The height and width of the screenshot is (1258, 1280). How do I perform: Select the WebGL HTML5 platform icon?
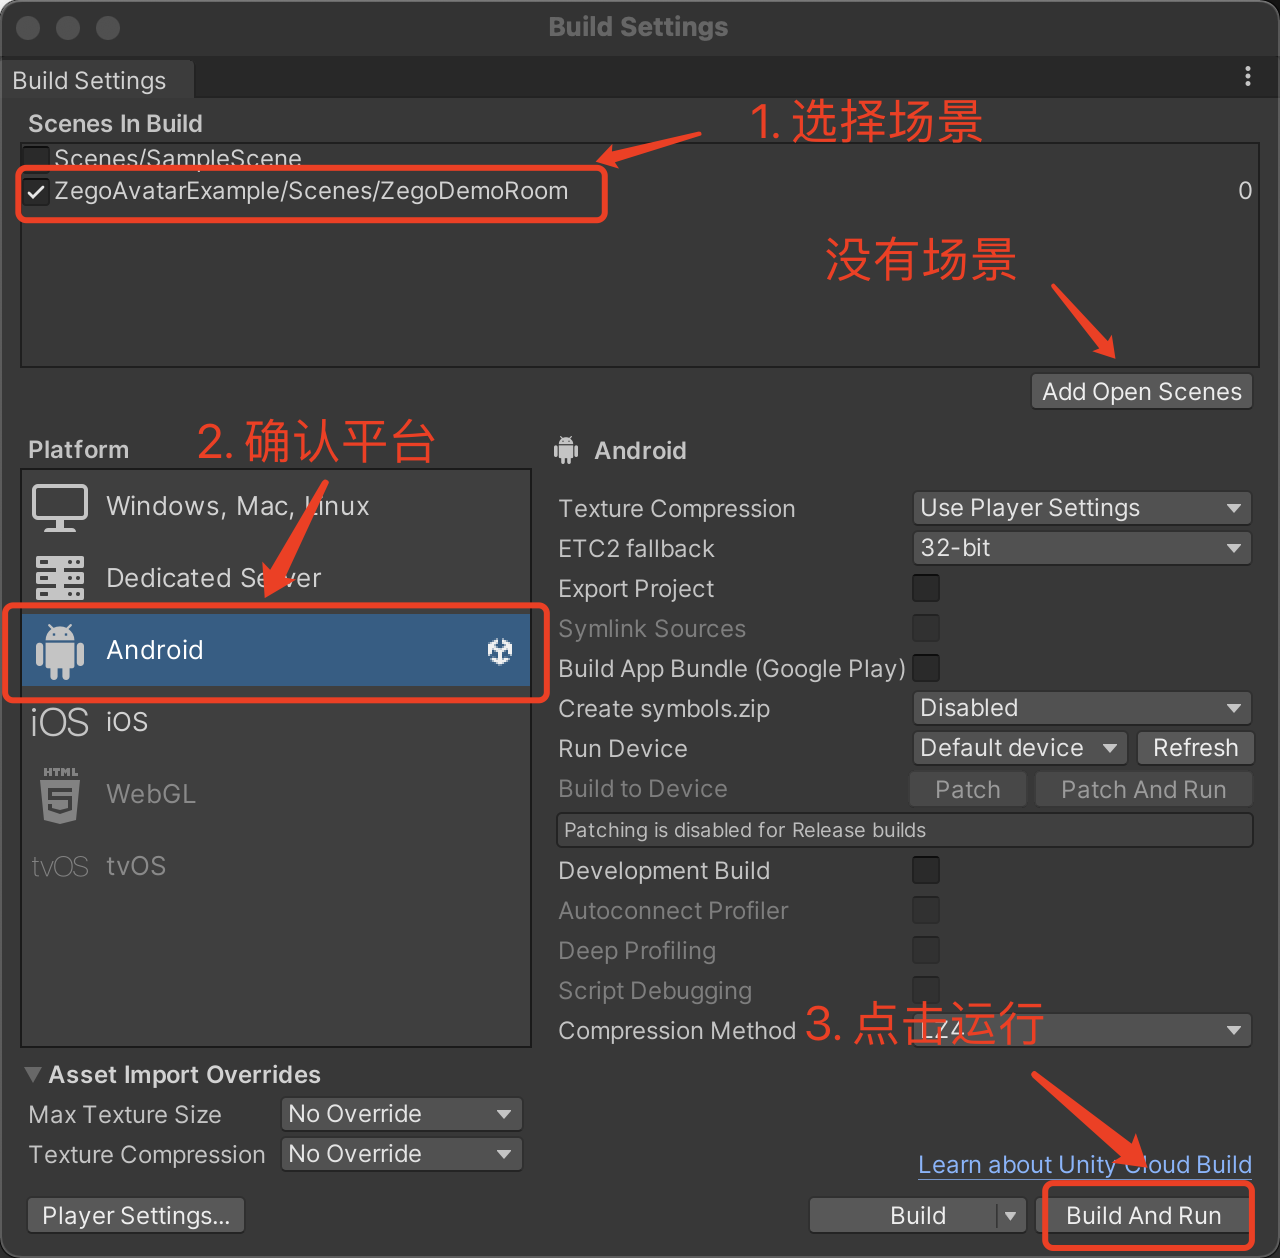(x=60, y=795)
